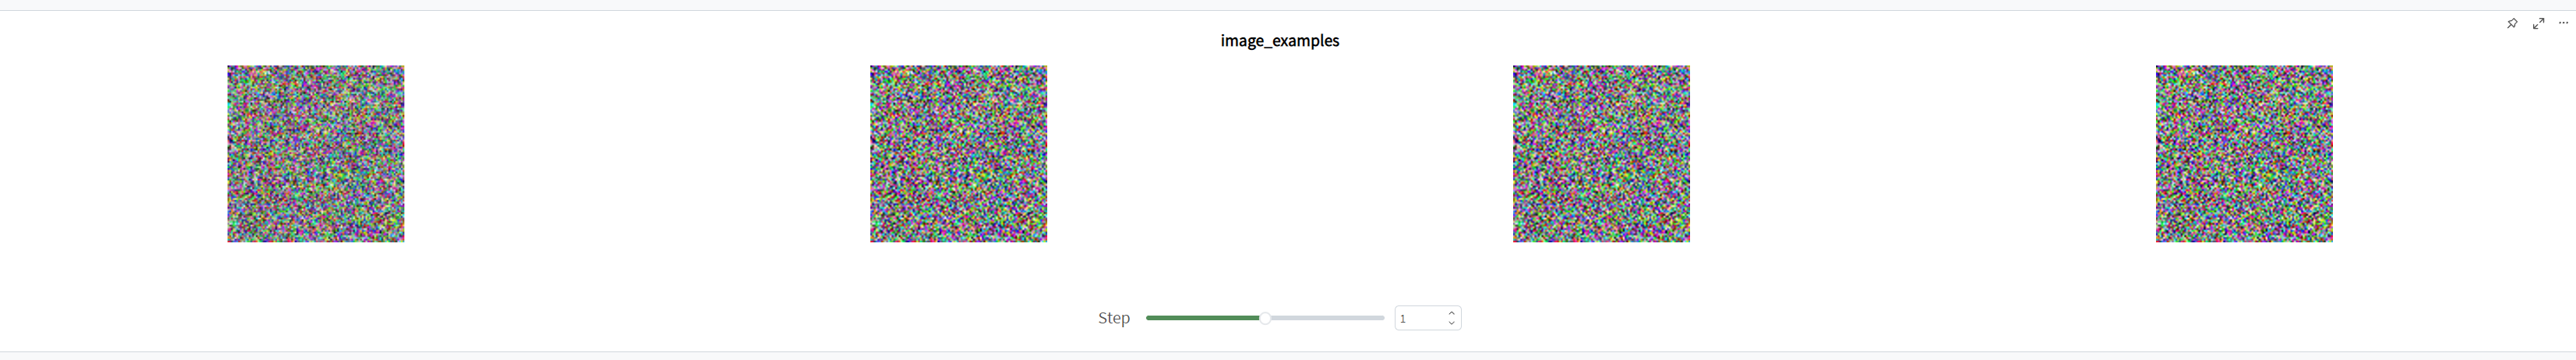Jump the Step slider to its maximum end

pos(1382,318)
